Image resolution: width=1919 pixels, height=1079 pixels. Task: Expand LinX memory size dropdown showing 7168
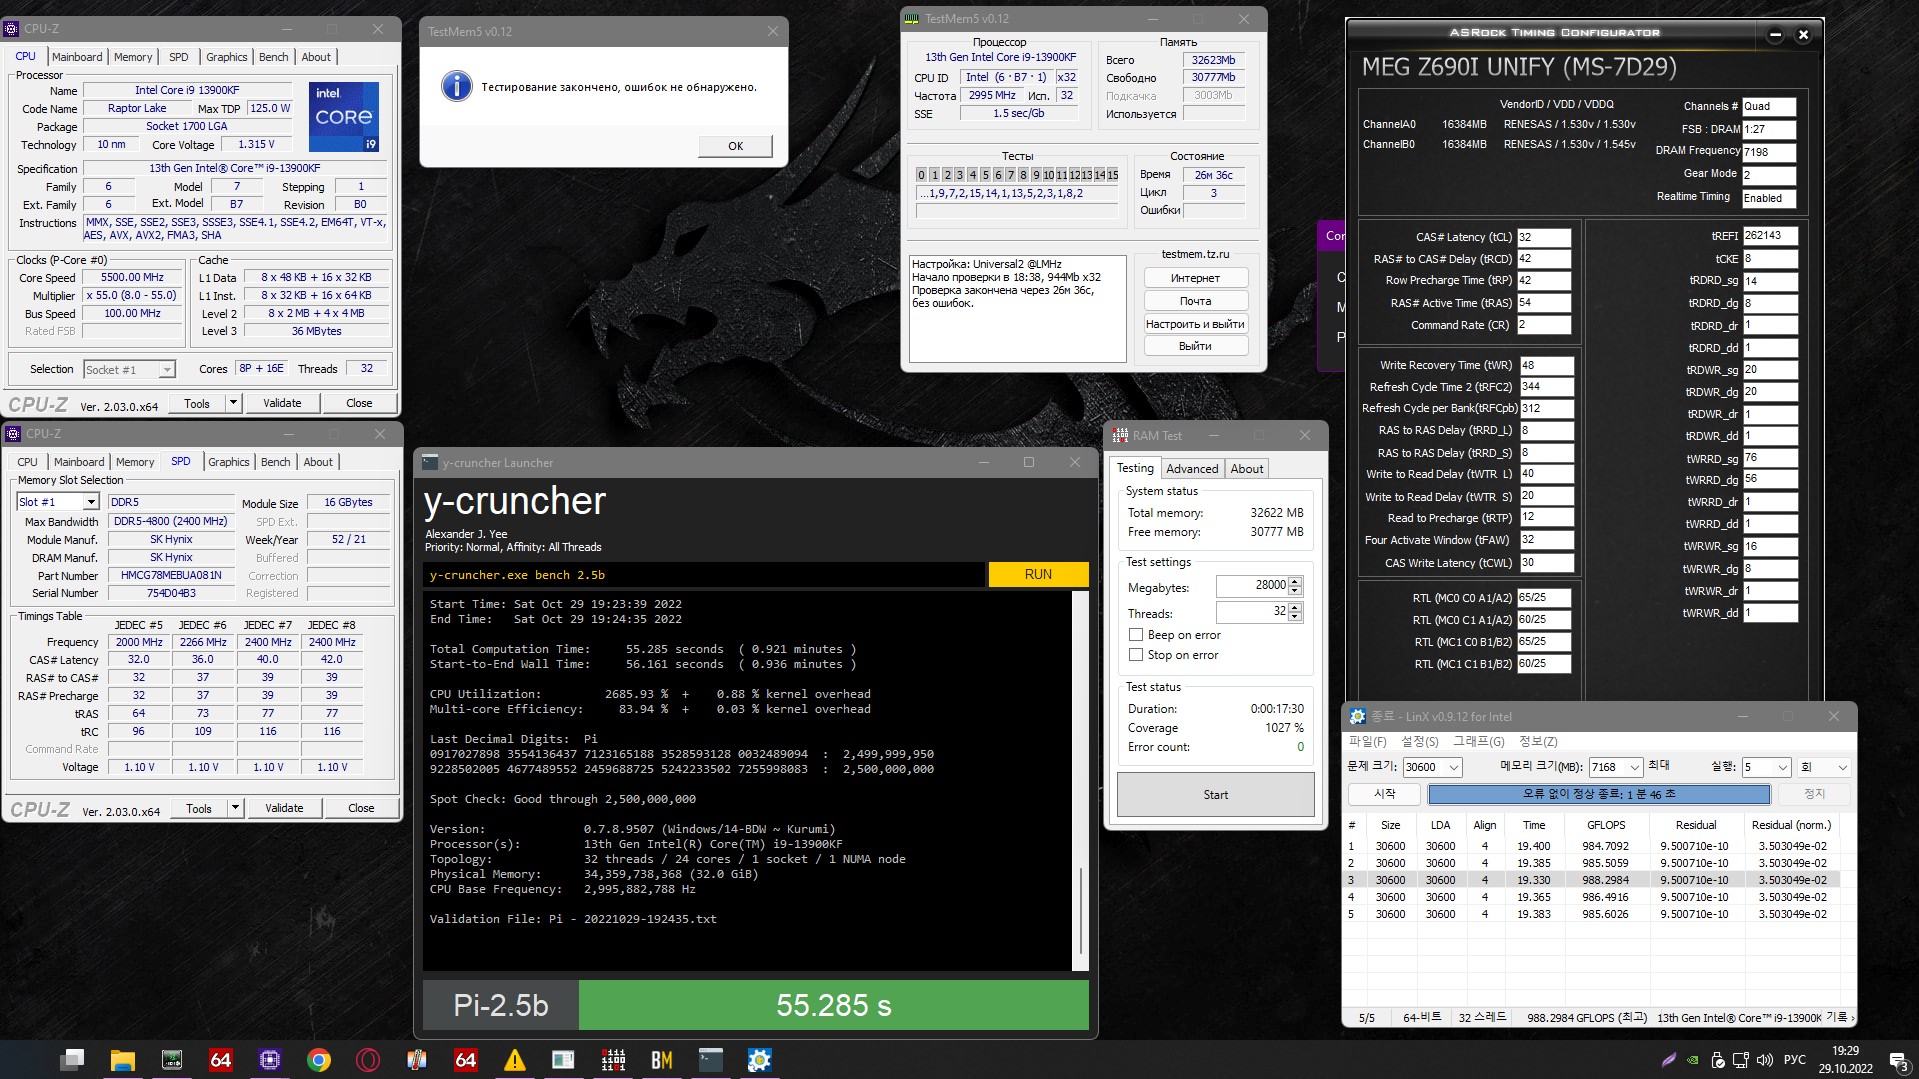point(1635,767)
